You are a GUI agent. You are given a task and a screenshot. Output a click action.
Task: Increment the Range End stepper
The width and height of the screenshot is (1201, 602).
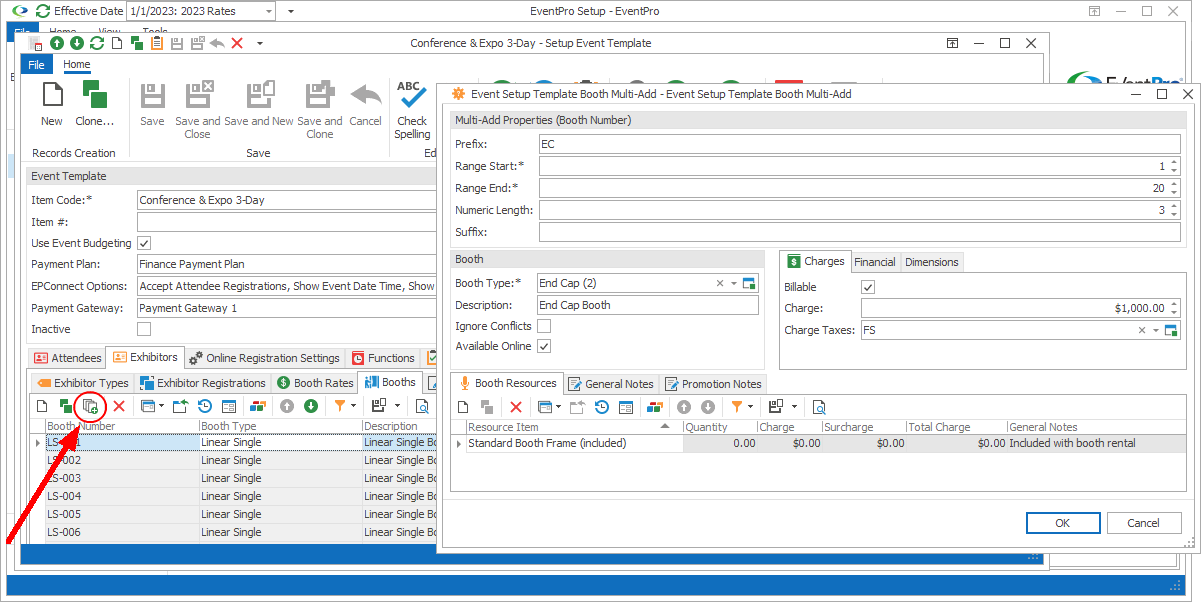[1174, 183]
